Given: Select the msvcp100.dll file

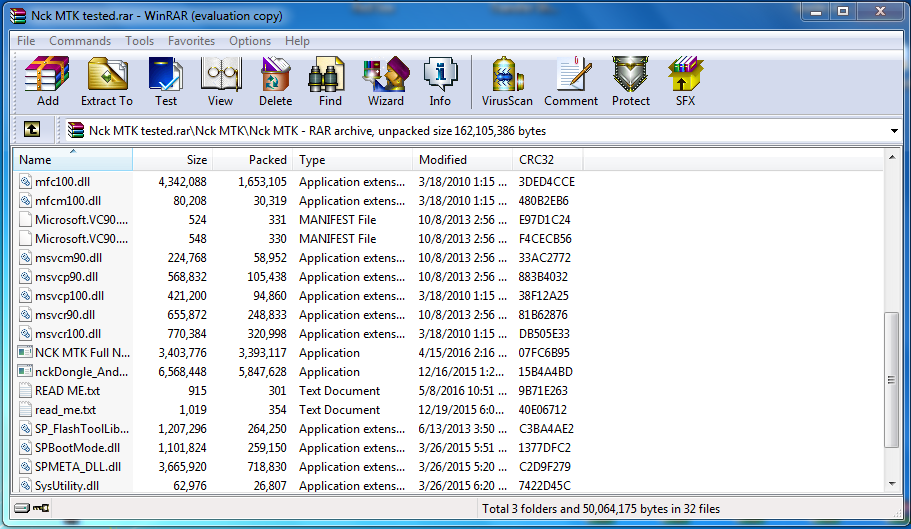Looking at the screenshot, I should pyautogui.click(x=69, y=296).
